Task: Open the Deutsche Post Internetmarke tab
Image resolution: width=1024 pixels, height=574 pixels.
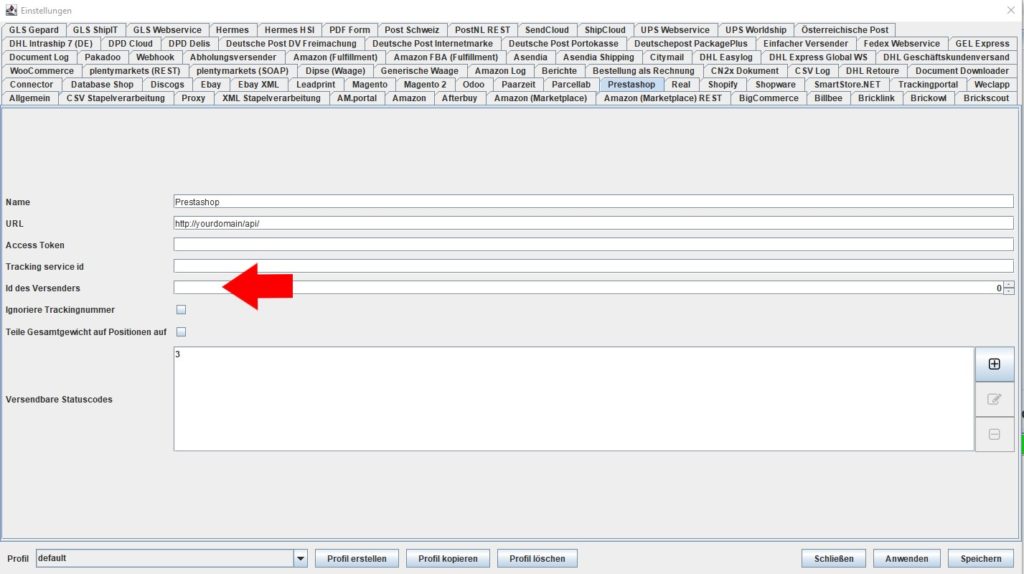Action: pyautogui.click(x=432, y=44)
